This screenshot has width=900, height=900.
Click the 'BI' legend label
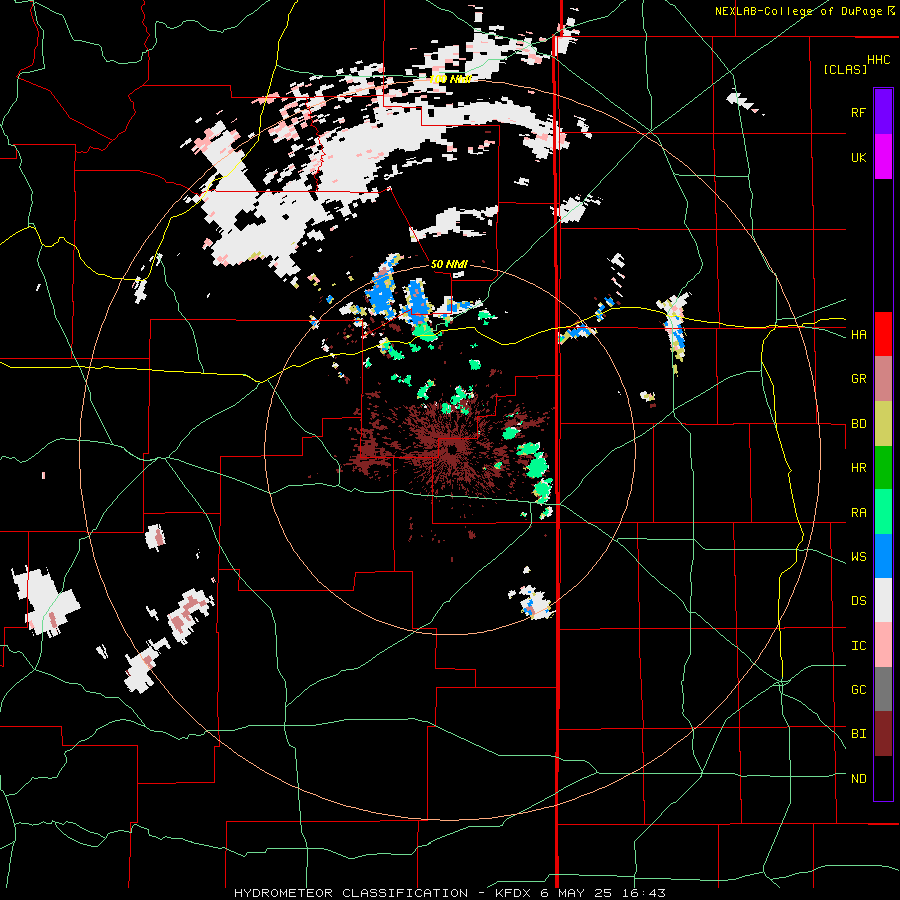click(x=858, y=734)
